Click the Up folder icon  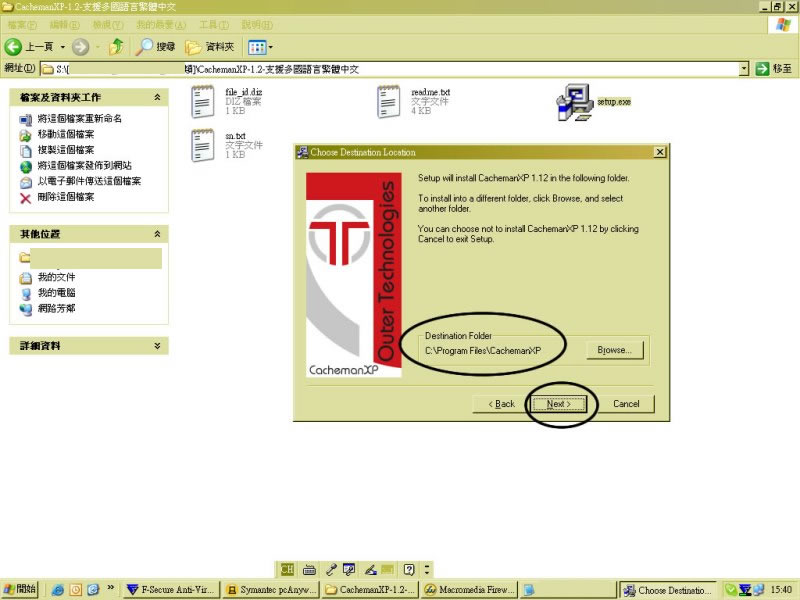(x=117, y=46)
